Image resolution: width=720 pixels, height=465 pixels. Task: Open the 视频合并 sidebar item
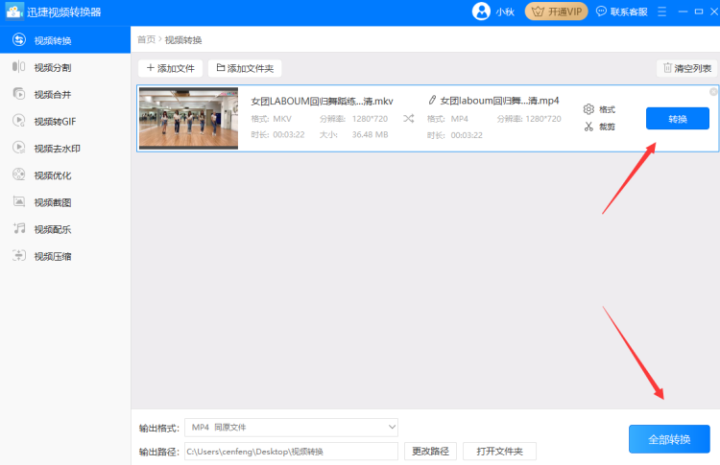[65, 95]
